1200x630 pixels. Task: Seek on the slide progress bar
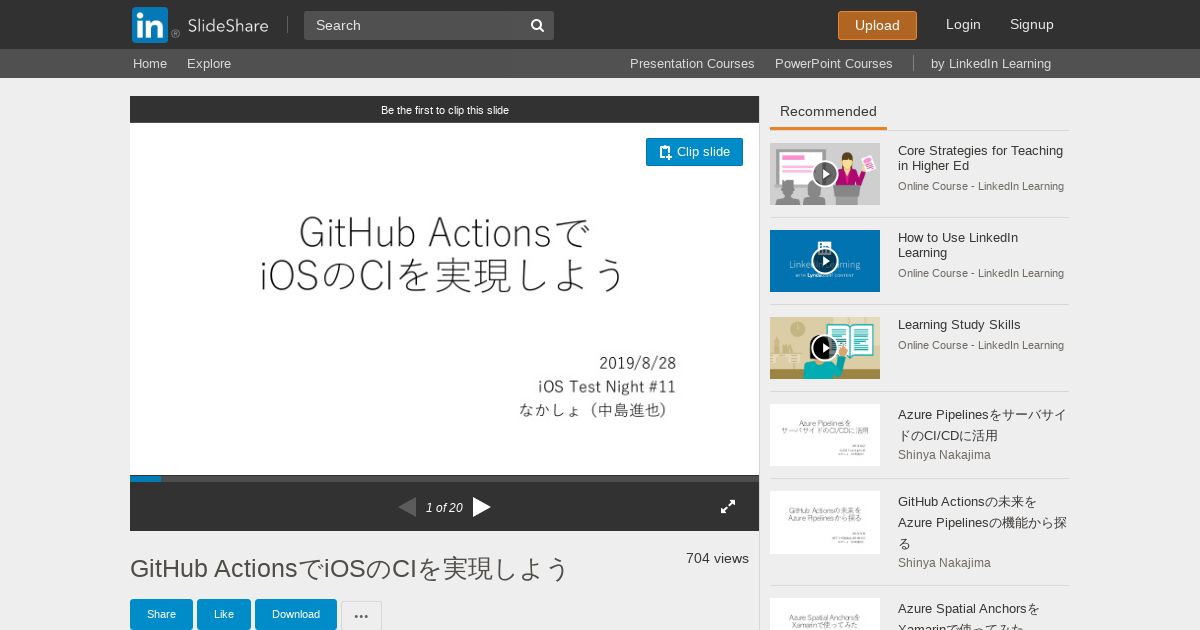pyautogui.click(x=444, y=479)
